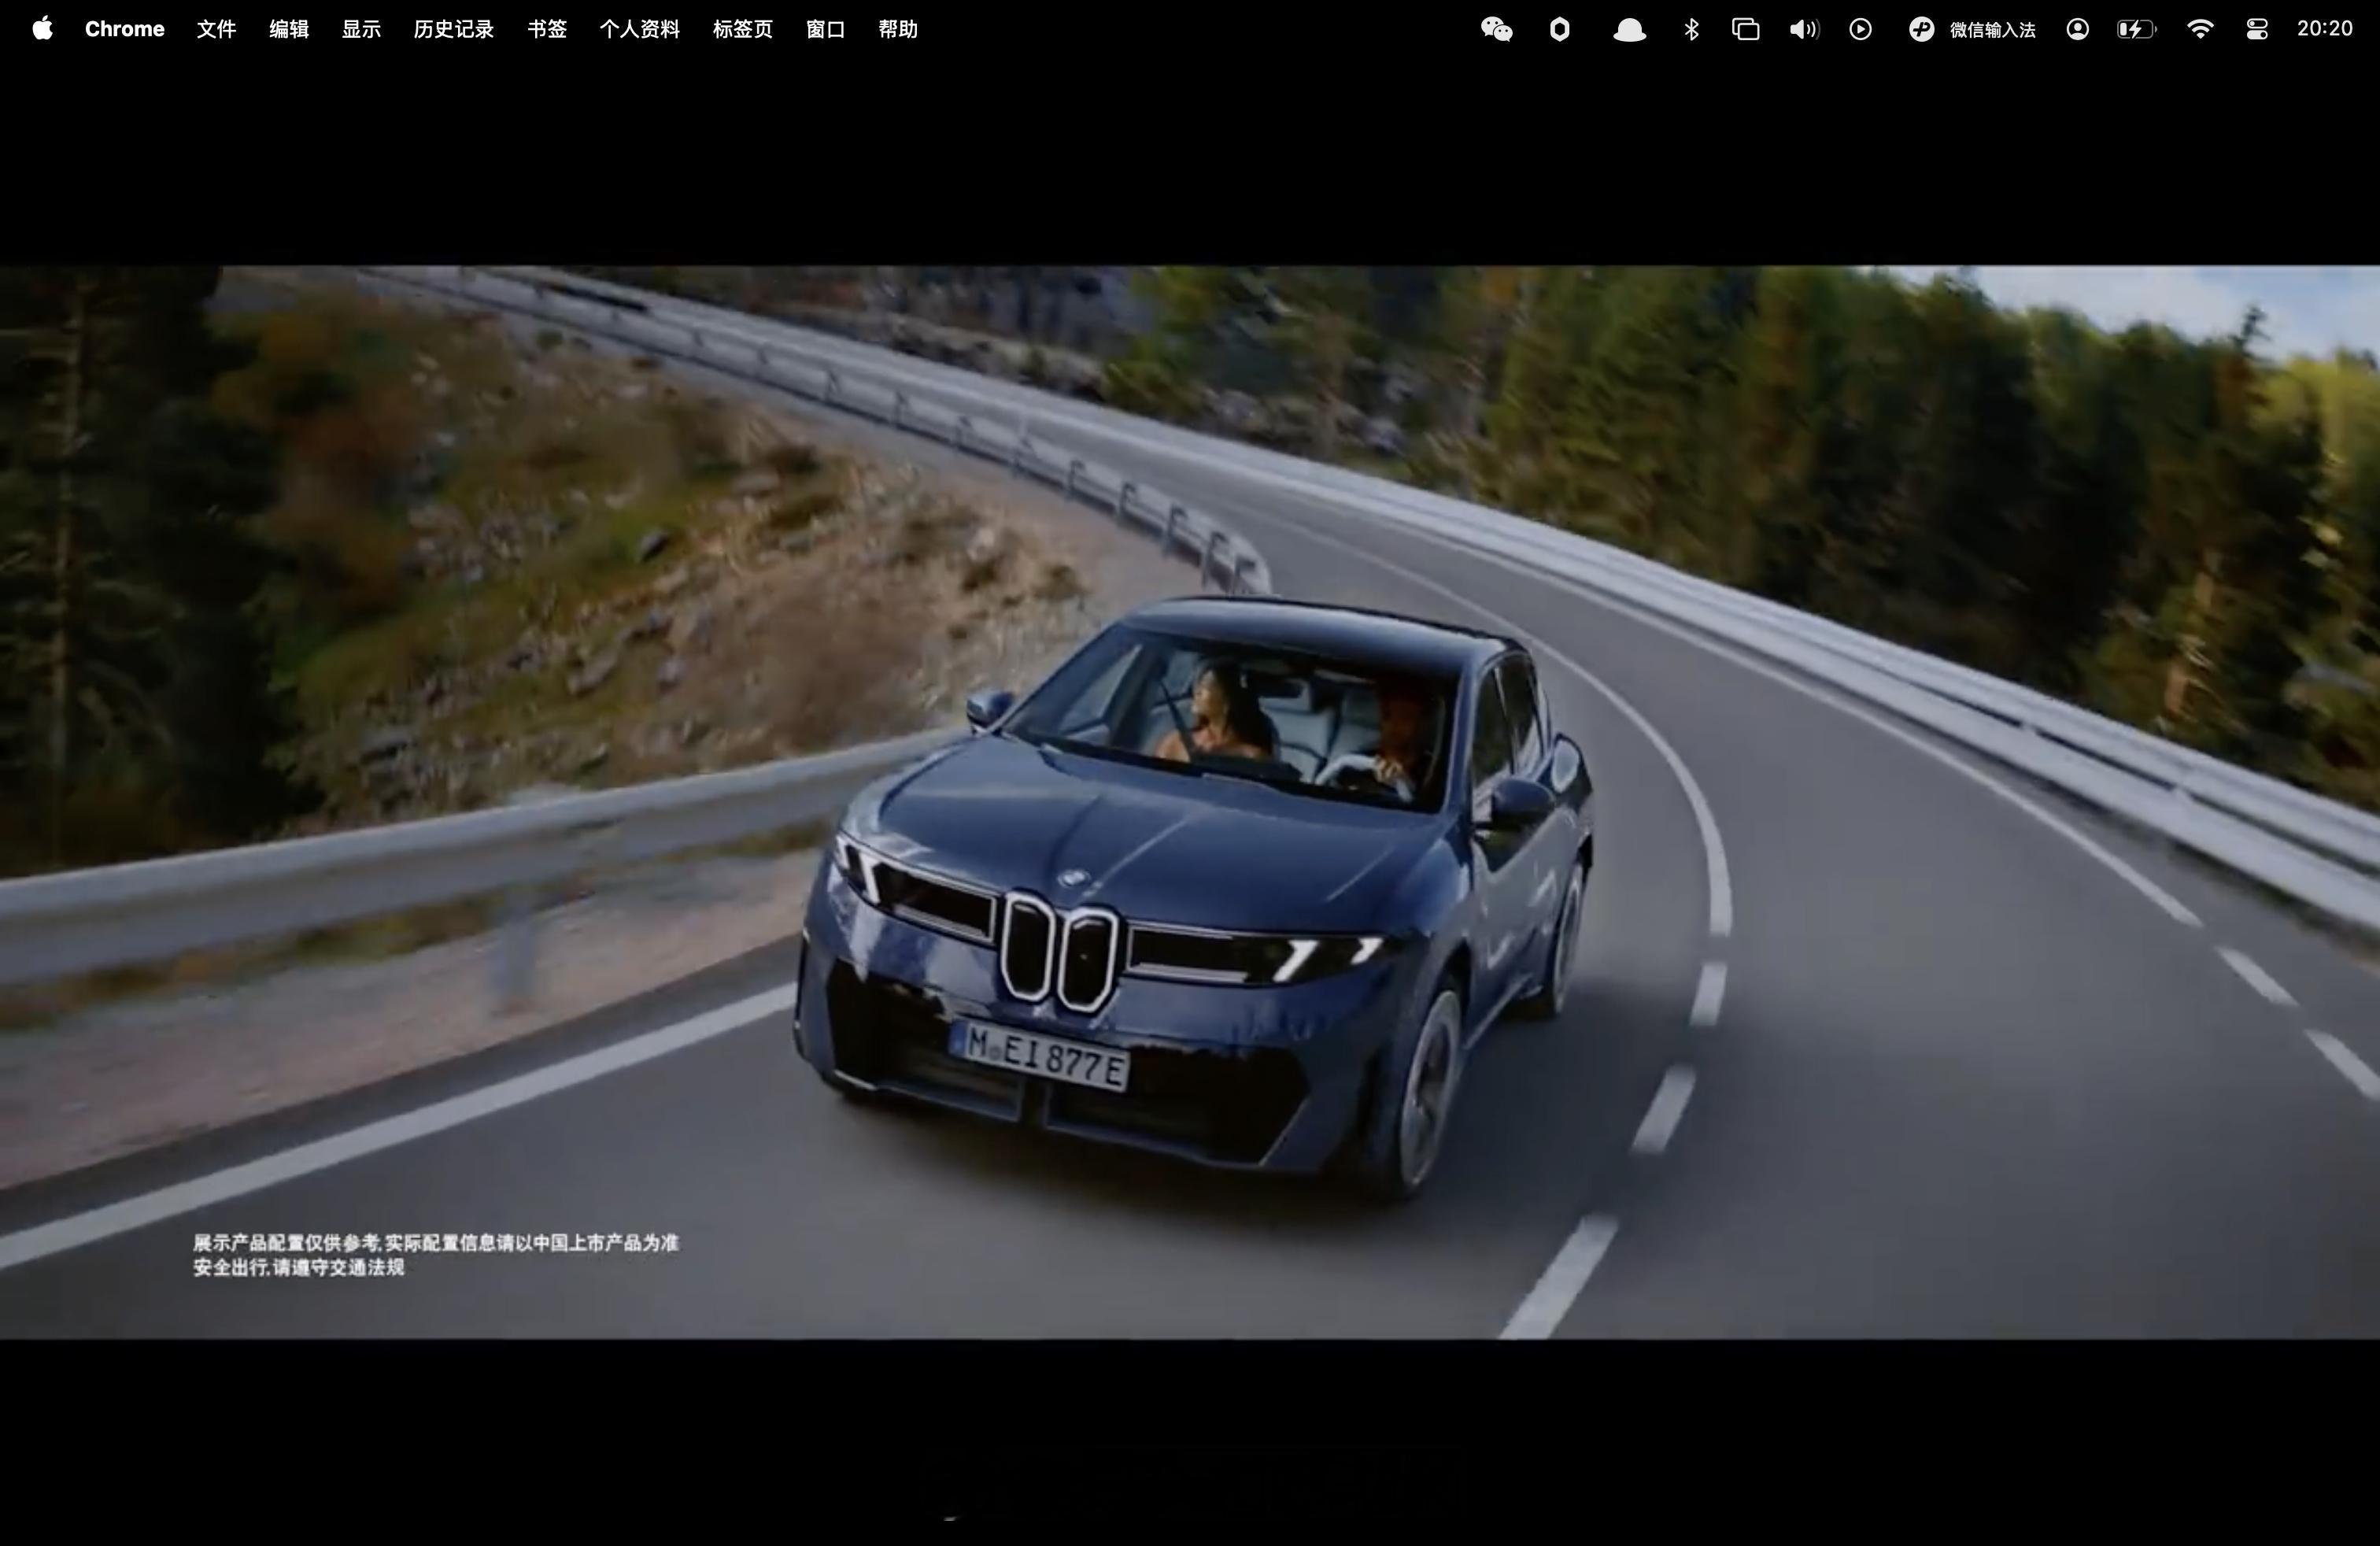
Task: Open the Stage Manager windows icon
Action: [1746, 29]
